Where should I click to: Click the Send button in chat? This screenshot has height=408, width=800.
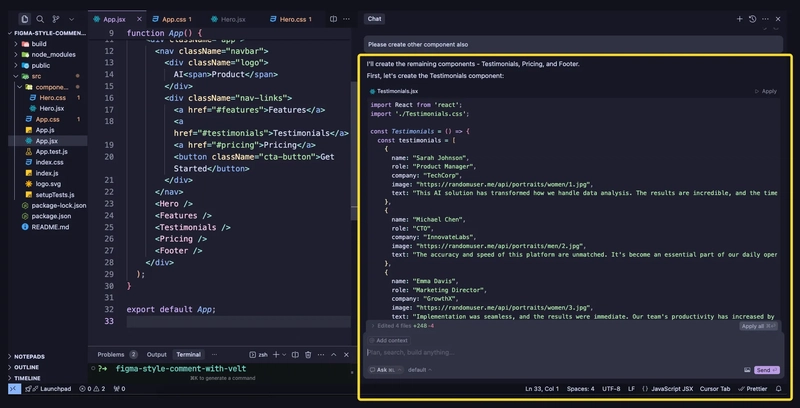pos(766,370)
